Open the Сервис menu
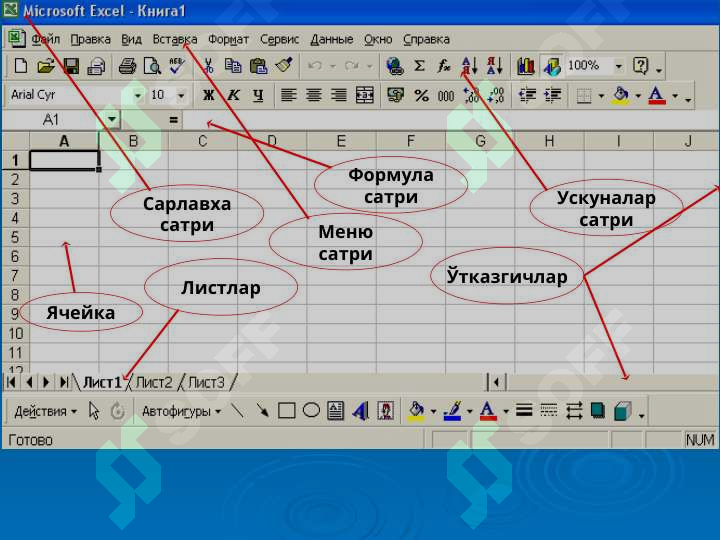 (279, 39)
